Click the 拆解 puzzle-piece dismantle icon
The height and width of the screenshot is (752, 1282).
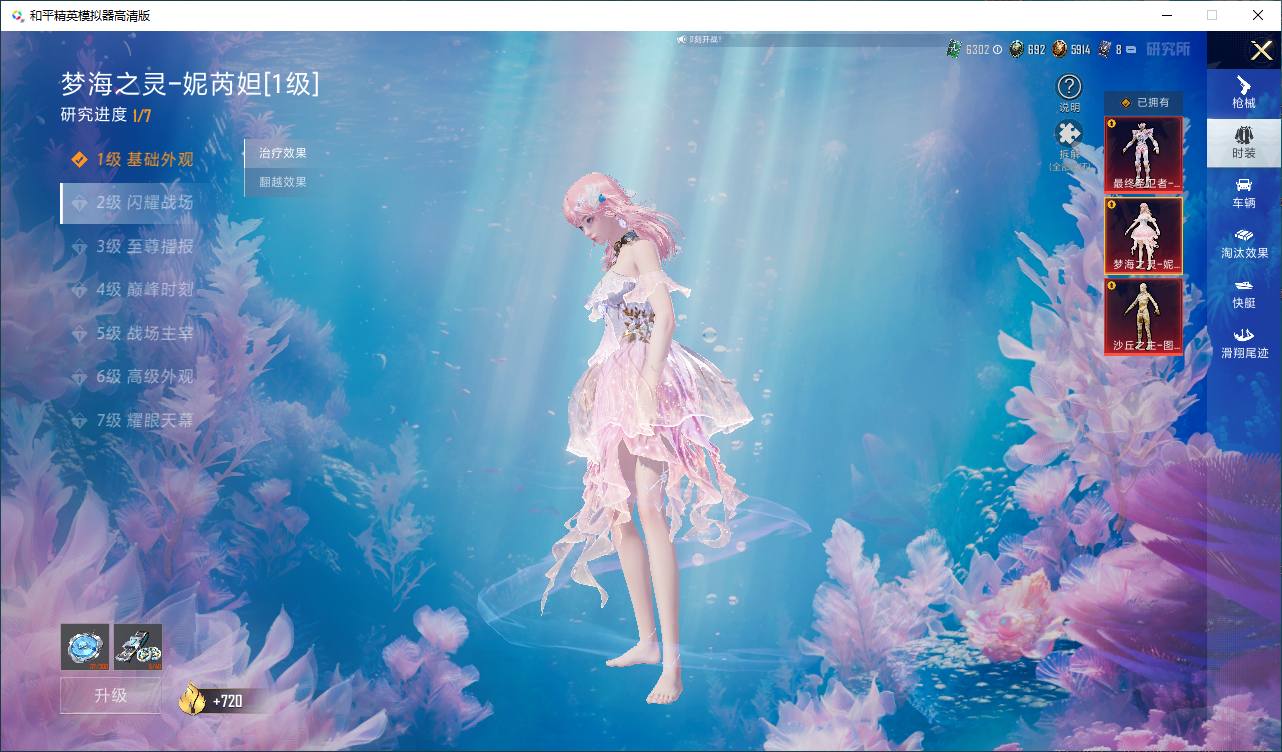[1069, 134]
